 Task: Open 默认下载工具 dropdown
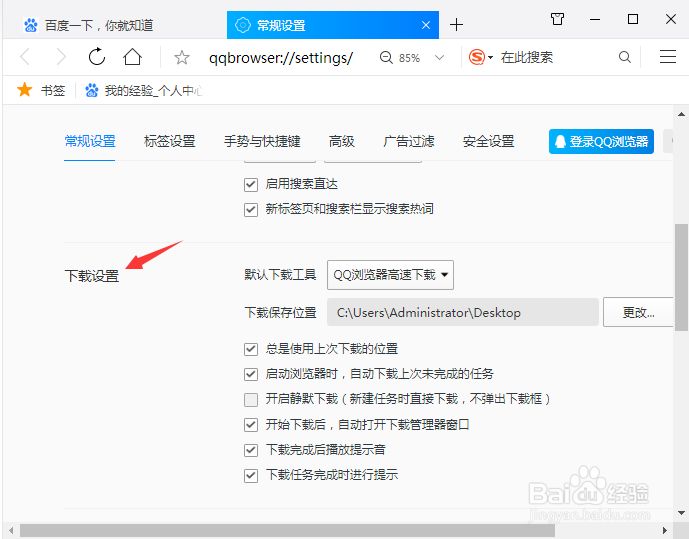(x=390, y=275)
